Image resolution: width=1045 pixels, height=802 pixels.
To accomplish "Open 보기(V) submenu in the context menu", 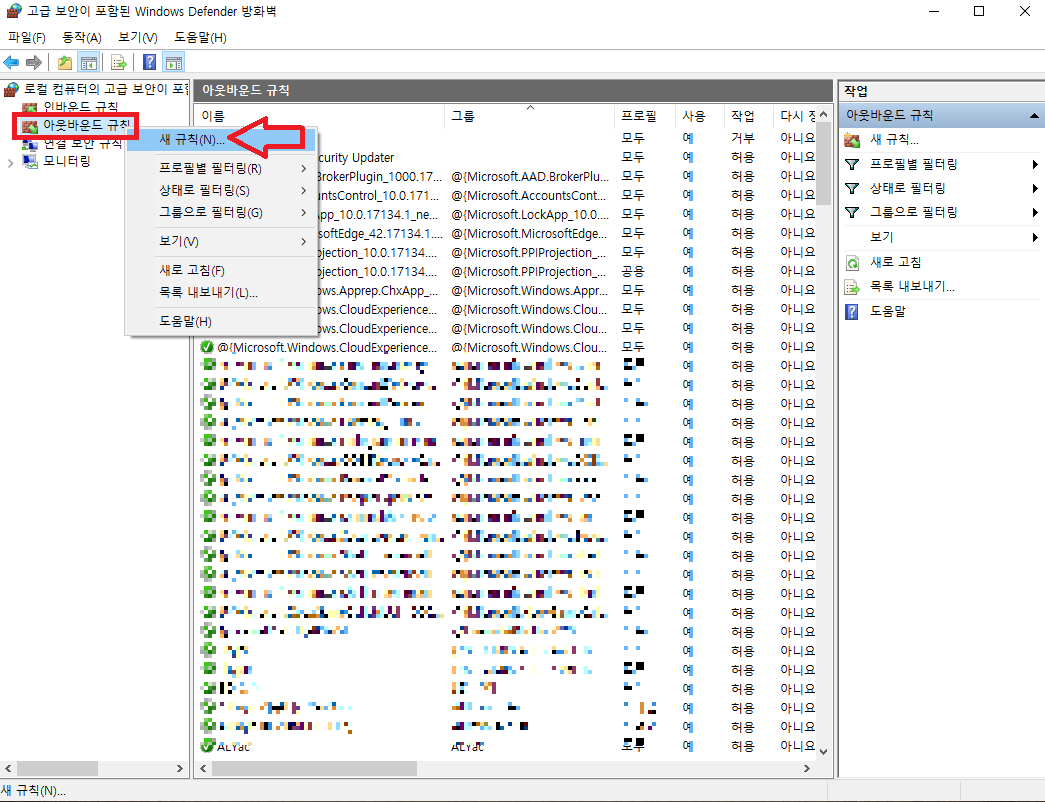I will point(221,241).
